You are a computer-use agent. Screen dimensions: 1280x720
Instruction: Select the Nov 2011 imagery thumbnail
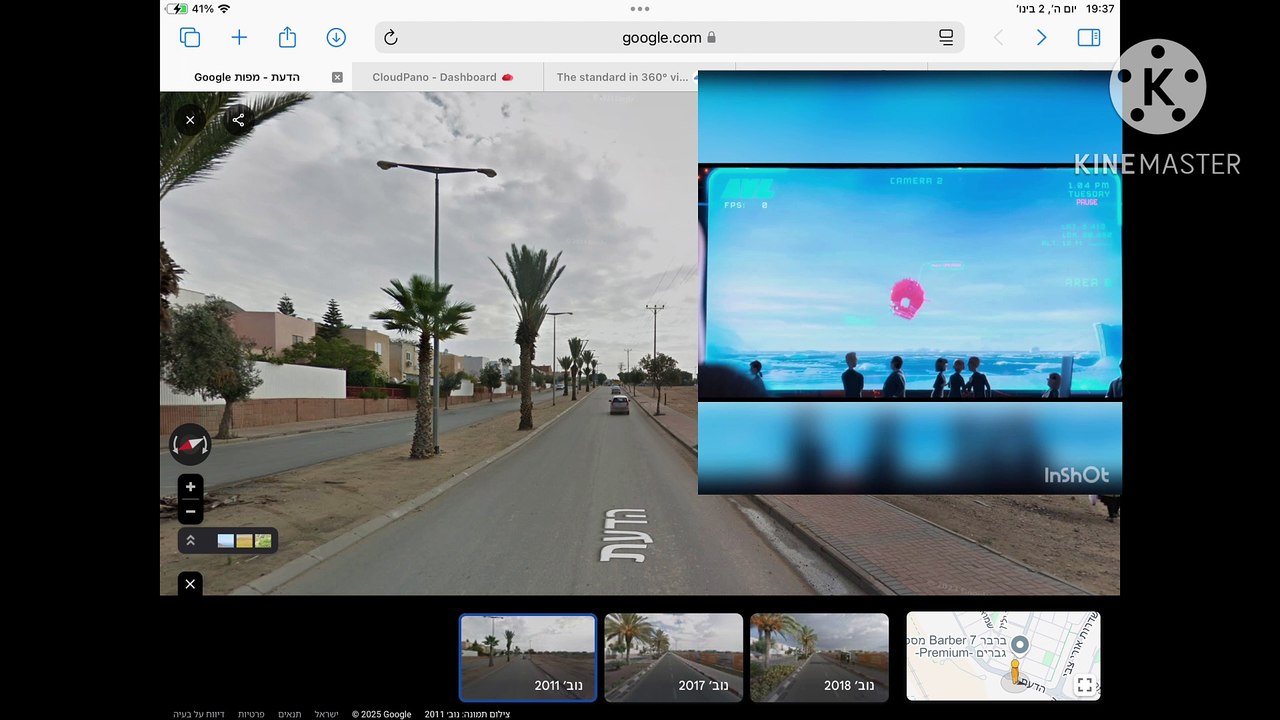pyautogui.click(x=528, y=657)
